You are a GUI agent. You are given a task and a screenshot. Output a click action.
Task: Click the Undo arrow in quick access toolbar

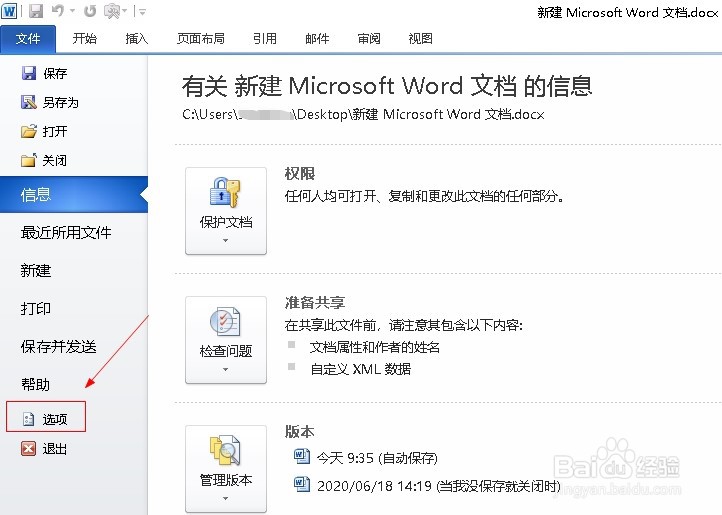point(58,11)
